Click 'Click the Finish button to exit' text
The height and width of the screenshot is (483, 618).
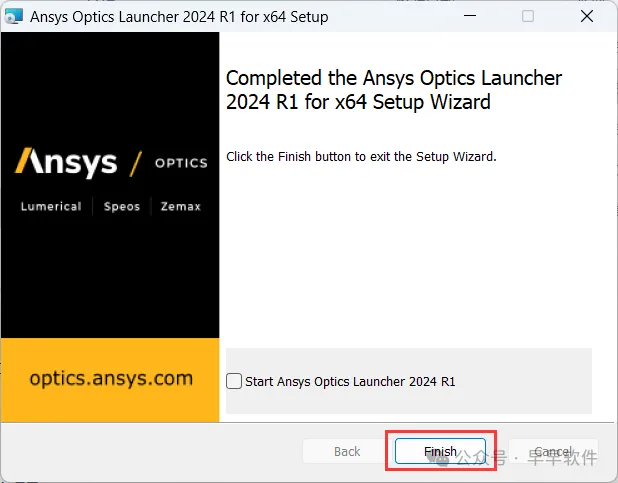point(361,157)
